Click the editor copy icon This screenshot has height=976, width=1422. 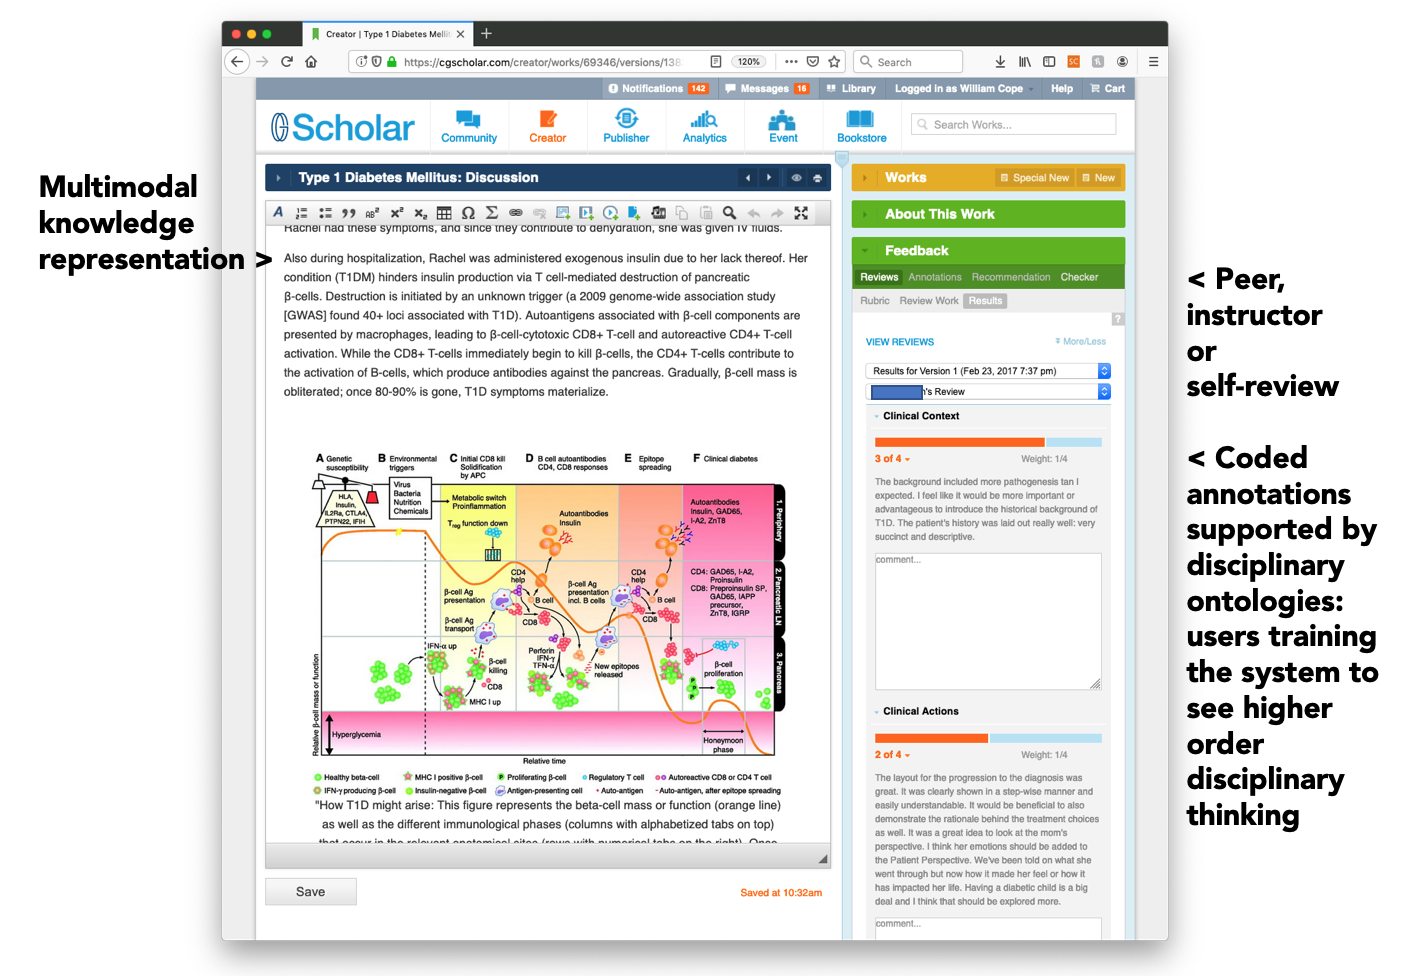[x=682, y=213]
